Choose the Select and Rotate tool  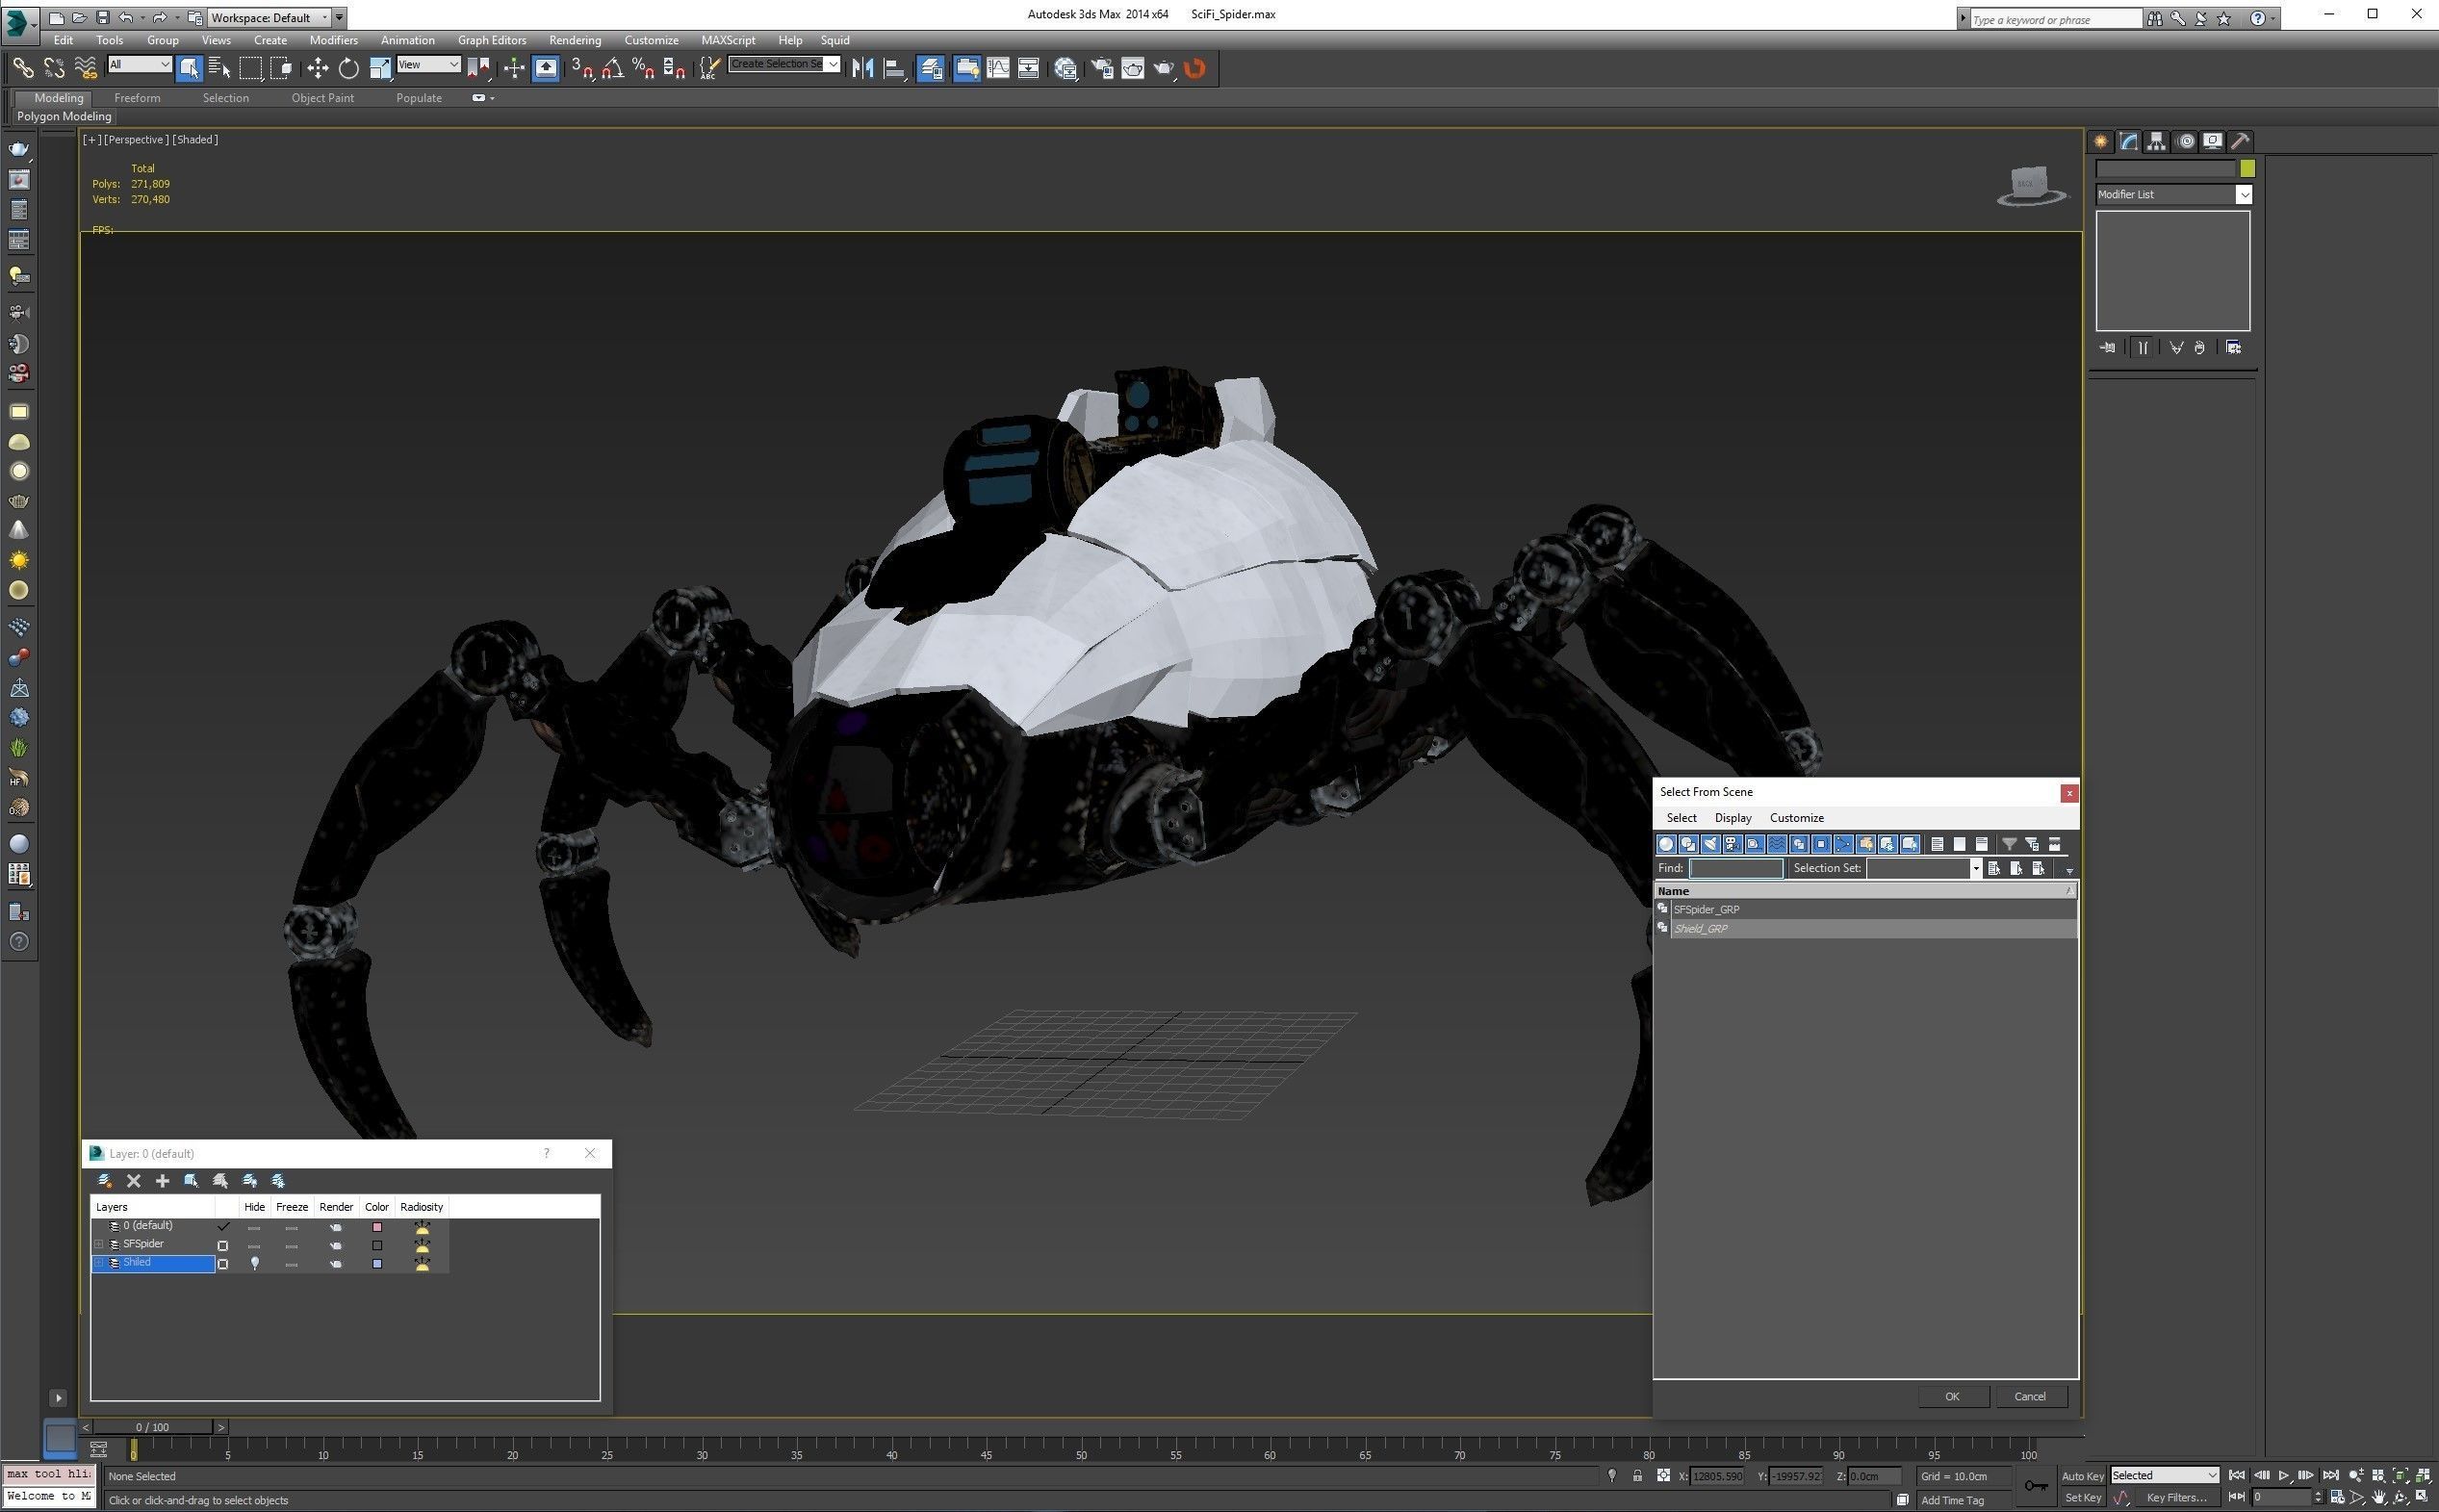(x=349, y=68)
